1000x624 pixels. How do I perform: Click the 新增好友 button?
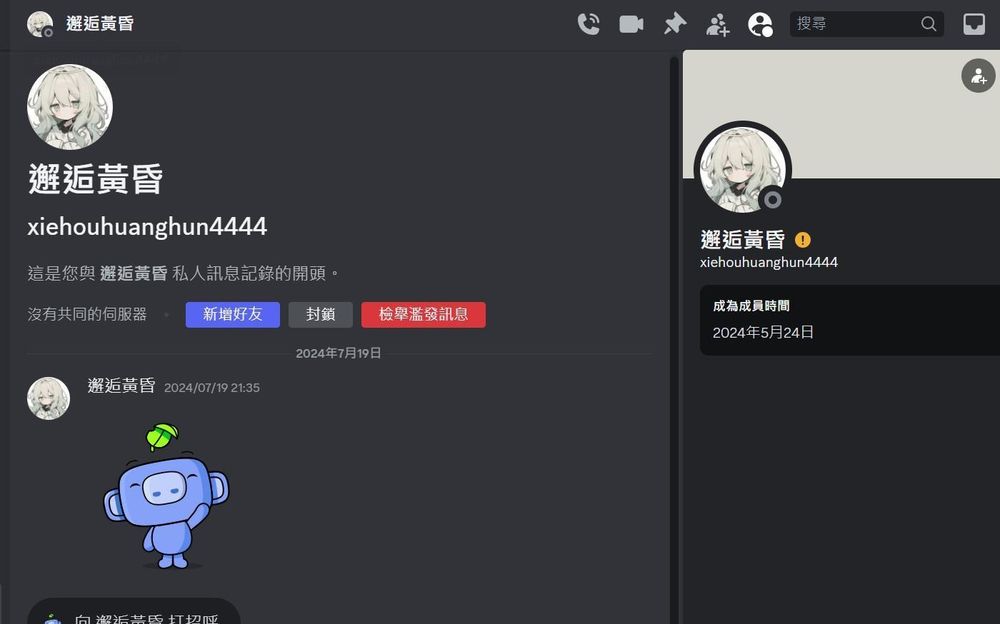click(x=232, y=314)
